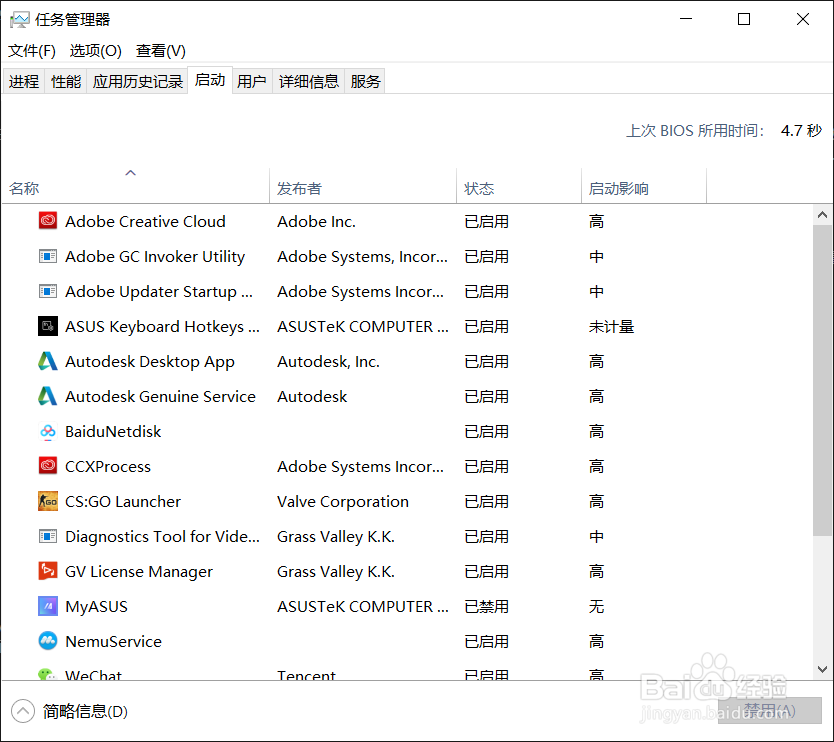The width and height of the screenshot is (834, 742).
Task: Click 高 impact of BaiduNetdisk
Action: (596, 431)
